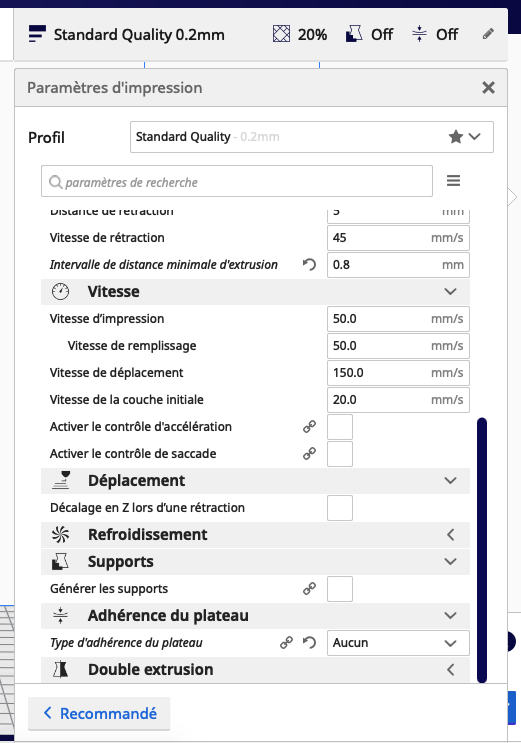Focus the paramètres de recherche field
This screenshot has height=743, width=521.
coord(237,181)
